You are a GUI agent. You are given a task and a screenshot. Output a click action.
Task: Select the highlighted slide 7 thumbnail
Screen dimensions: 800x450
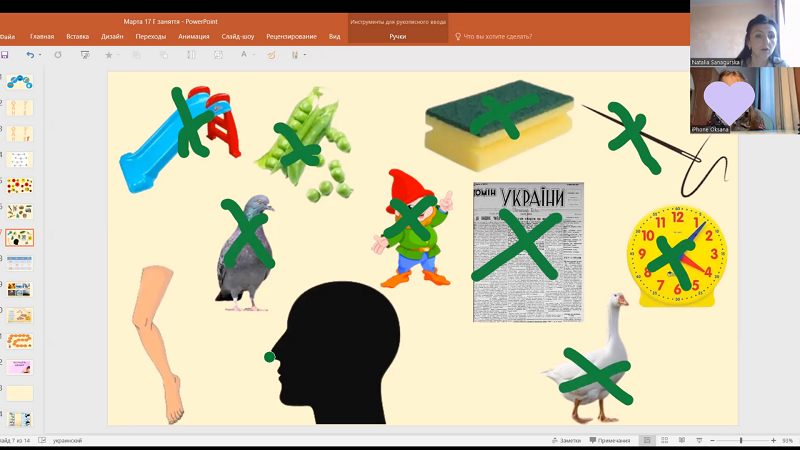[20, 238]
